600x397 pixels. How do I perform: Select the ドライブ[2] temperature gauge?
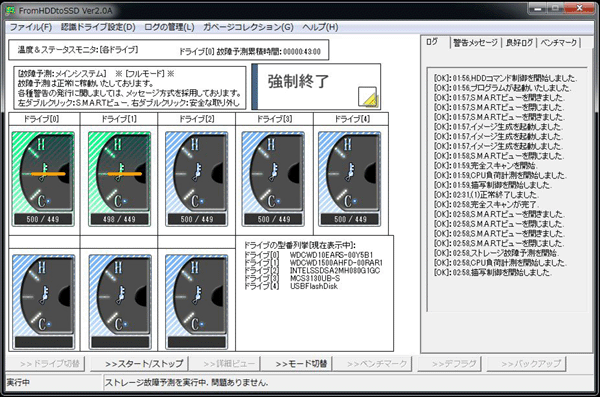pyautogui.click(x=197, y=179)
